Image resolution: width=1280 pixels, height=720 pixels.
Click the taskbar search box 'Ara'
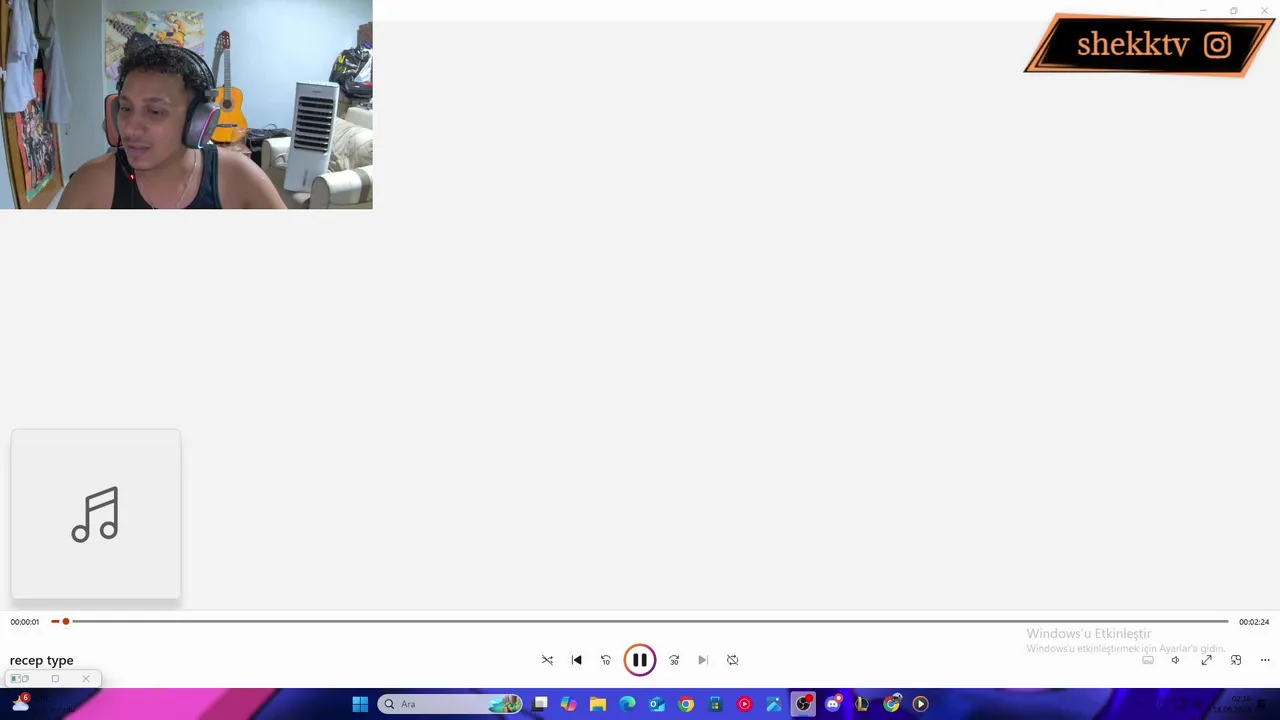click(450, 704)
